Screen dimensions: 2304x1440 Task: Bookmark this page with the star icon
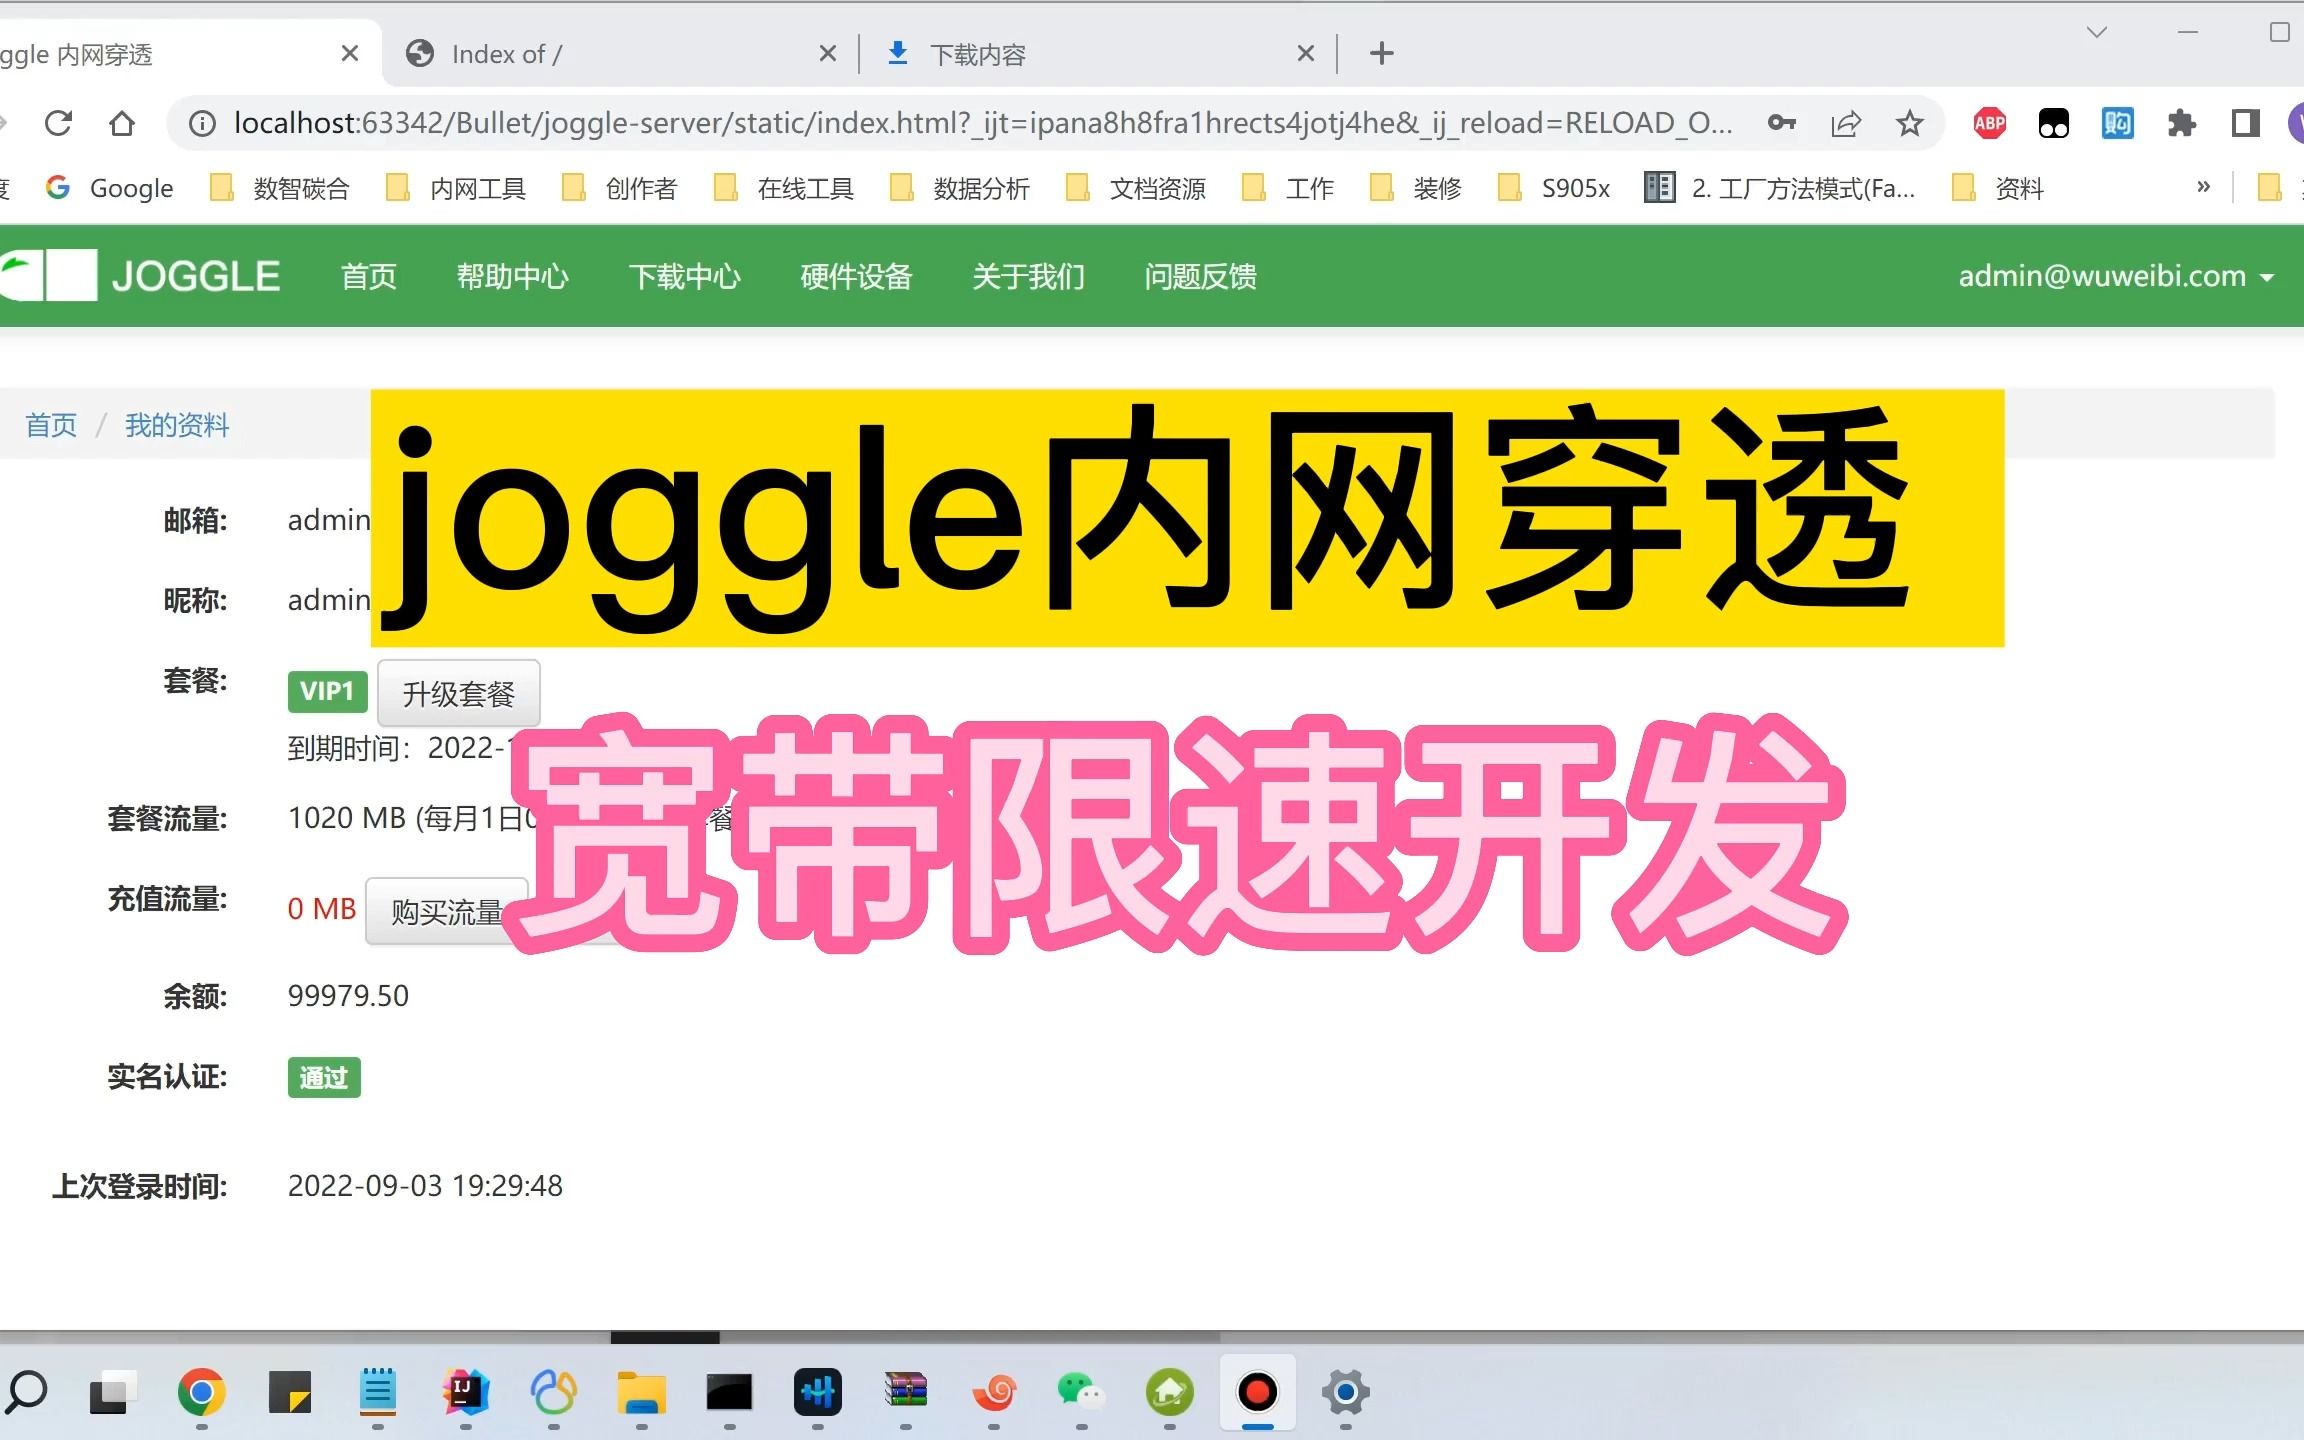click(1910, 123)
